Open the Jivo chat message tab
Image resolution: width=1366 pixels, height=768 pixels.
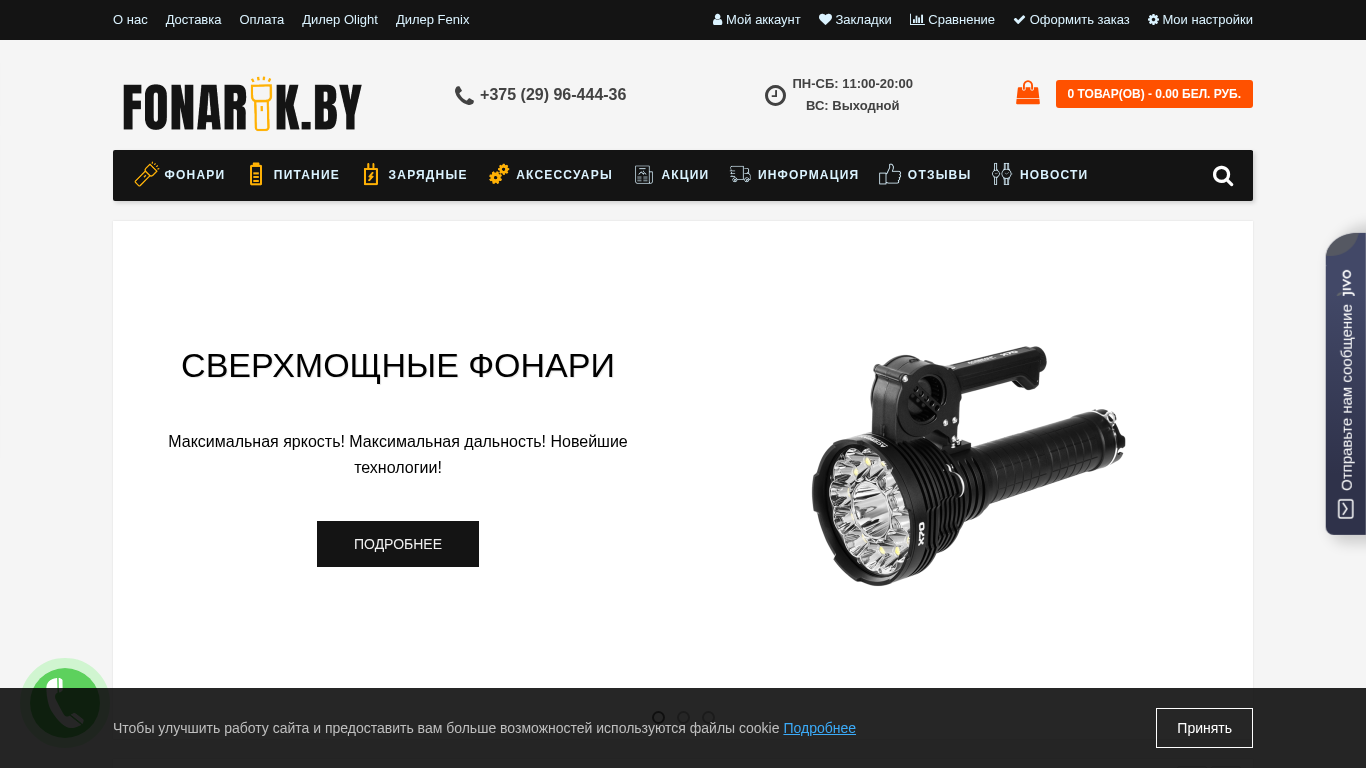(x=1346, y=384)
